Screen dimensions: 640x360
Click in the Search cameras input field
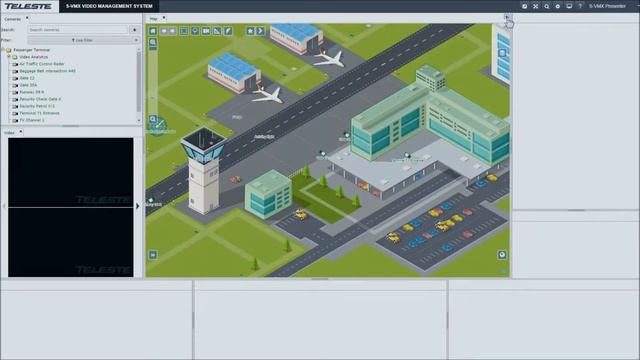click(78, 30)
